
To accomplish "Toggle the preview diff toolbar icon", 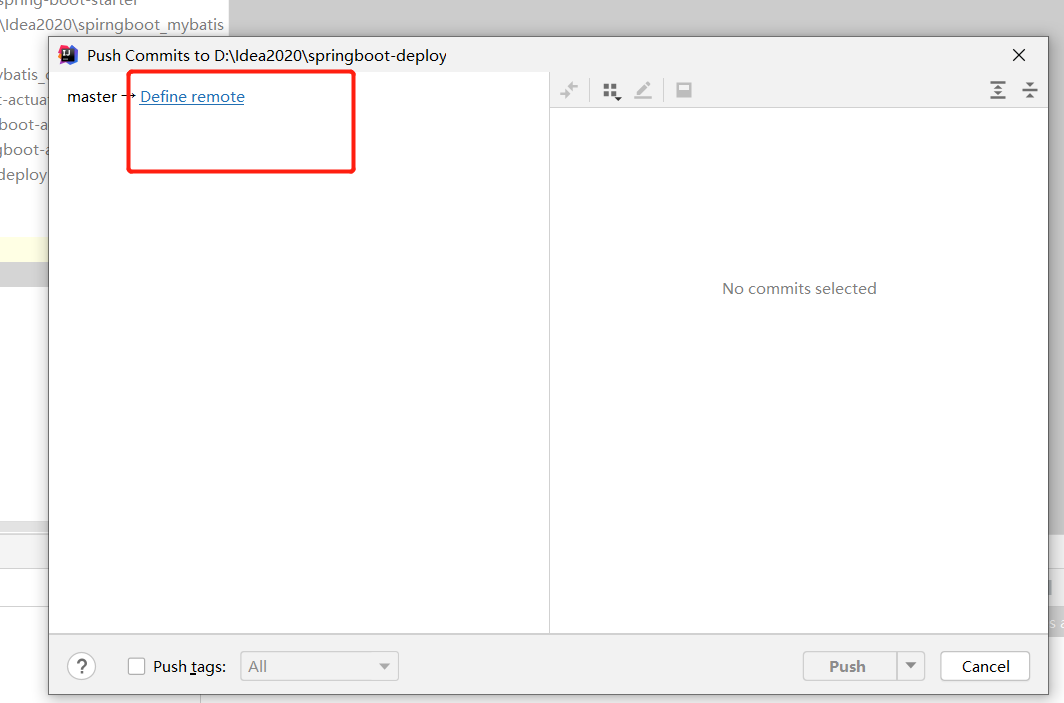I will pyautogui.click(x=684, y=90).
